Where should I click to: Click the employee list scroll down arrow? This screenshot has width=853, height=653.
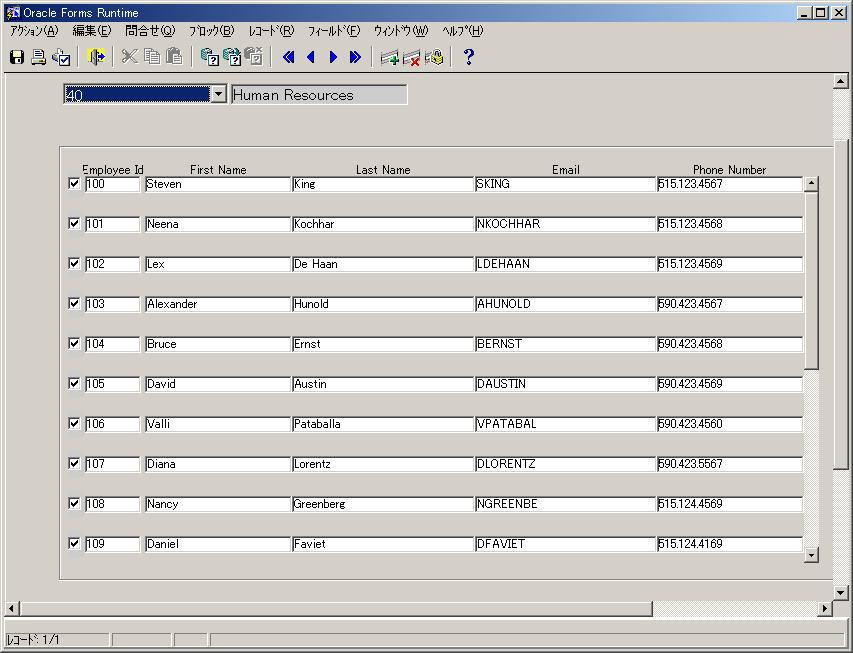click(x=811, y=556)
